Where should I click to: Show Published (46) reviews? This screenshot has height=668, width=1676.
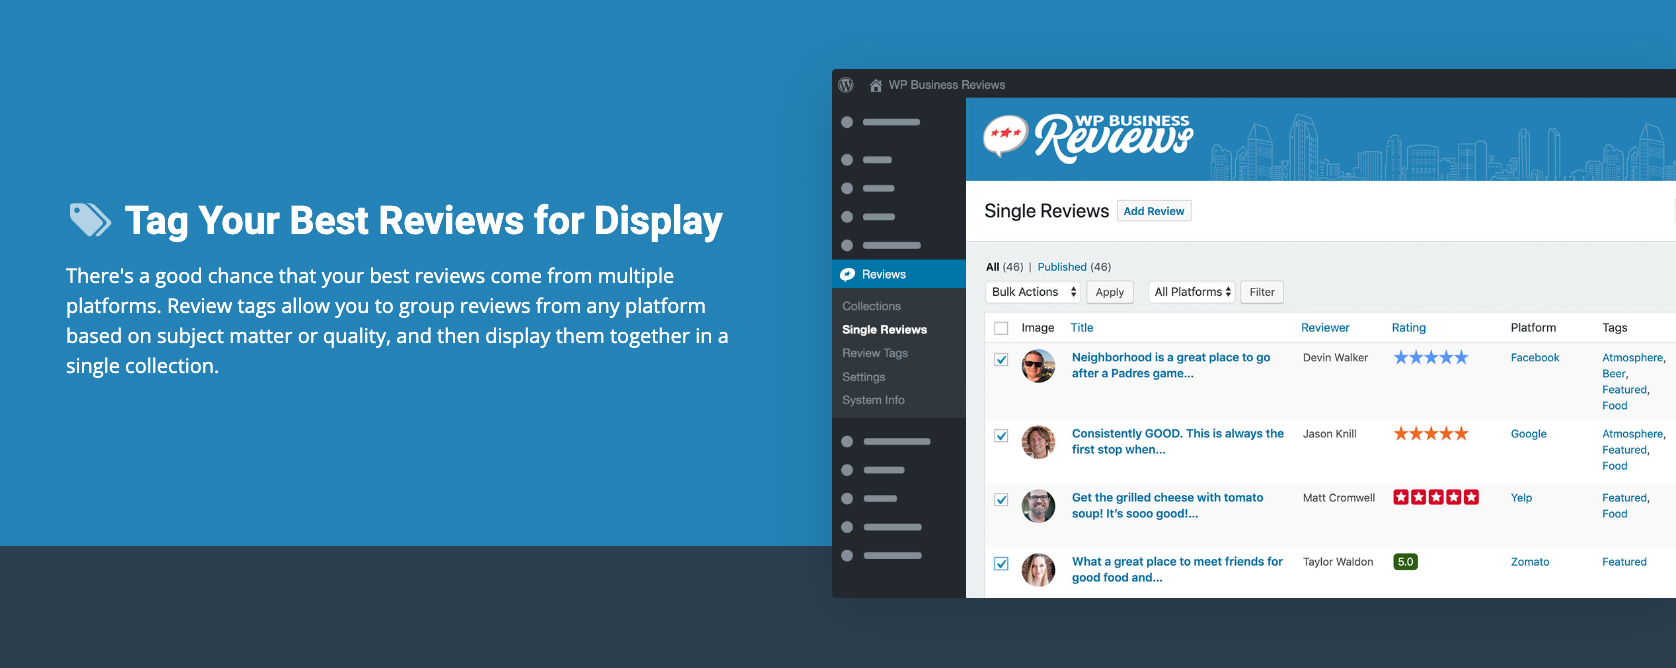click(1074, 267)
